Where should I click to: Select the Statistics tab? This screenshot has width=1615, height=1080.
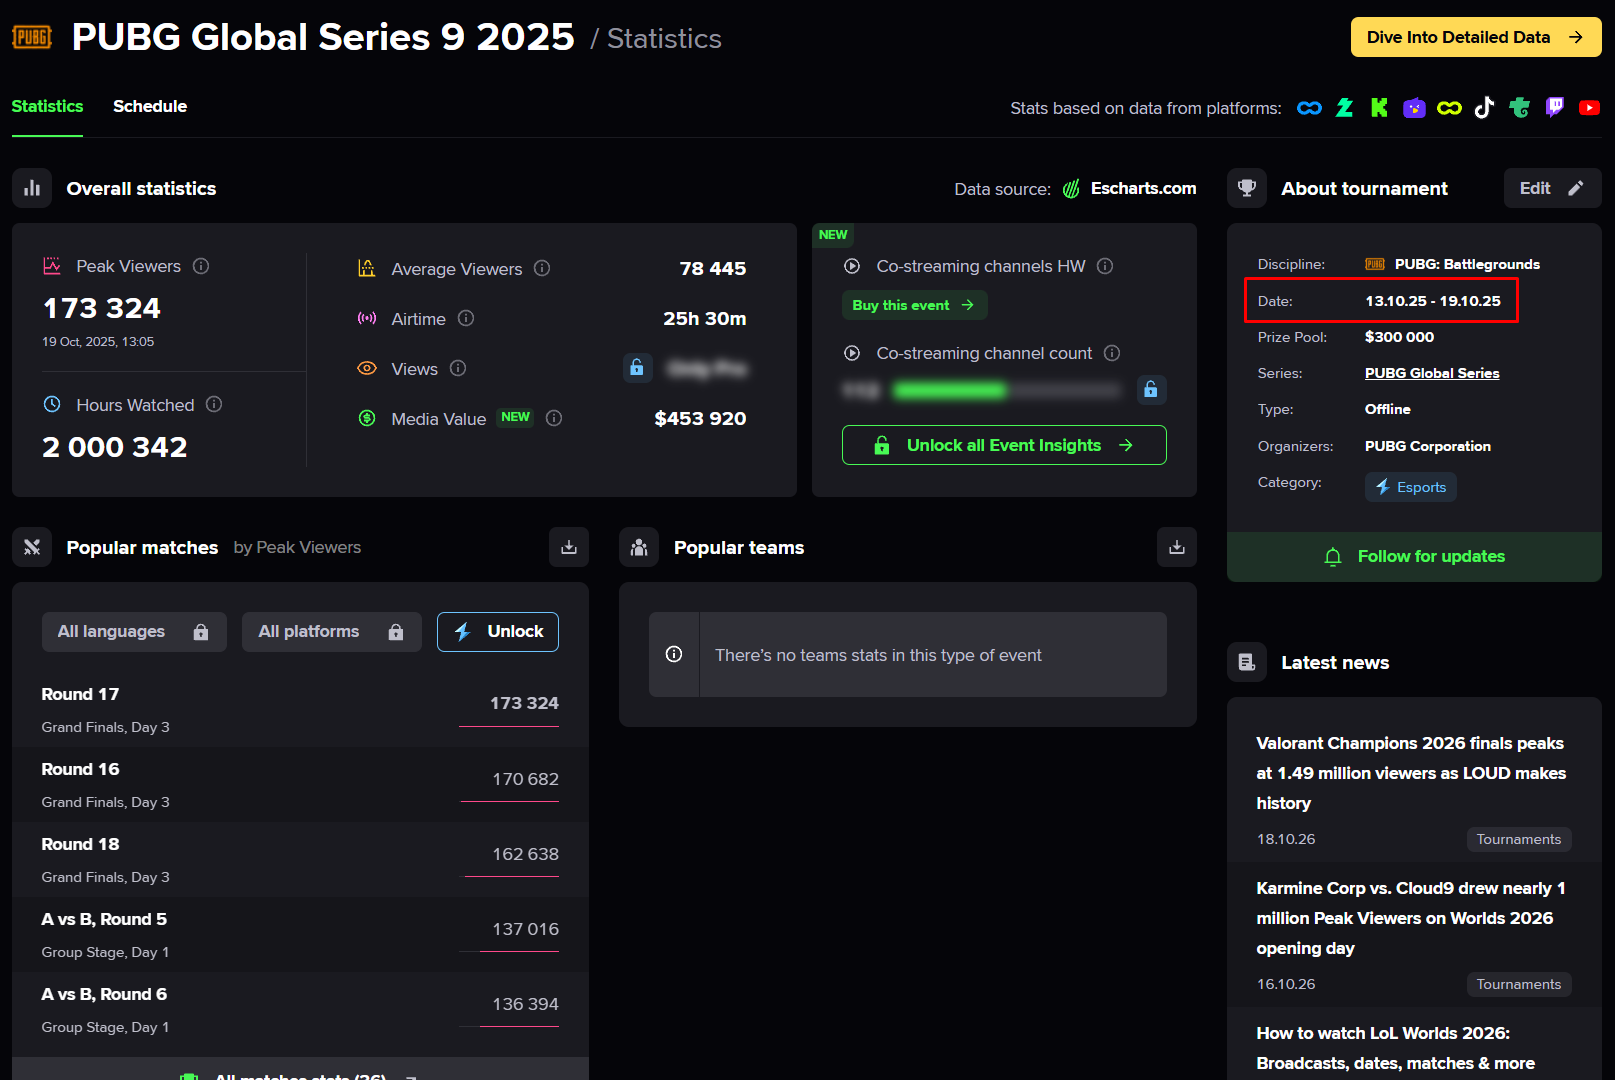(x=47, y=106)
